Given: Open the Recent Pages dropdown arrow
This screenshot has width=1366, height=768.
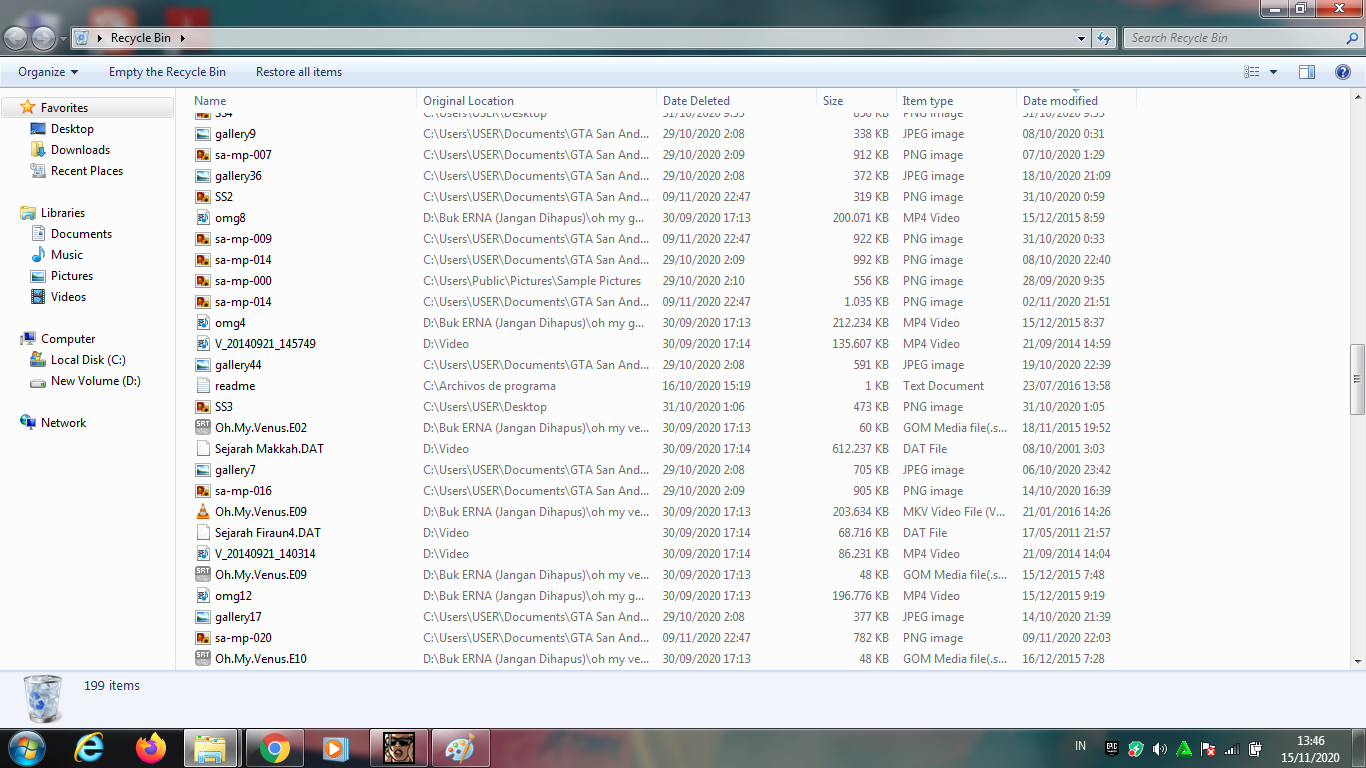Looking at the screenshot, I should (63, 39).
